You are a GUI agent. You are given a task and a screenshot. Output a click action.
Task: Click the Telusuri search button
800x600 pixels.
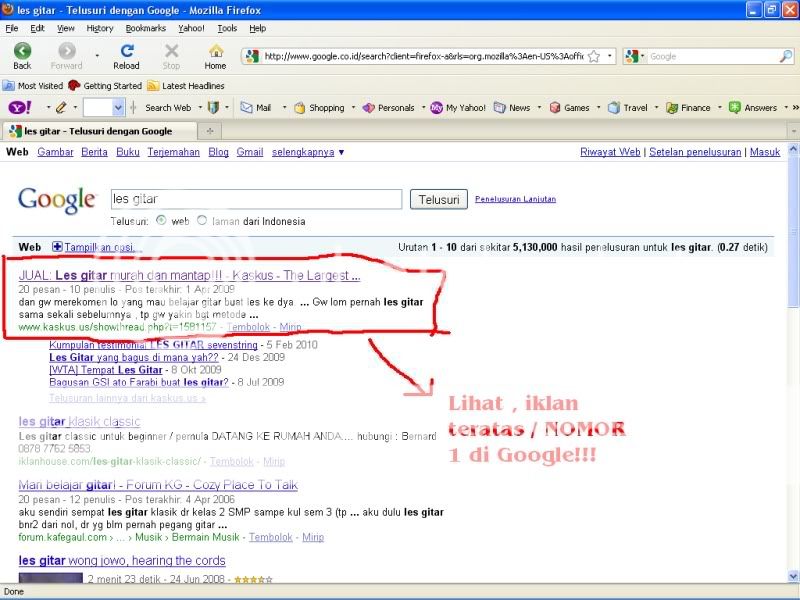(439, 199)
